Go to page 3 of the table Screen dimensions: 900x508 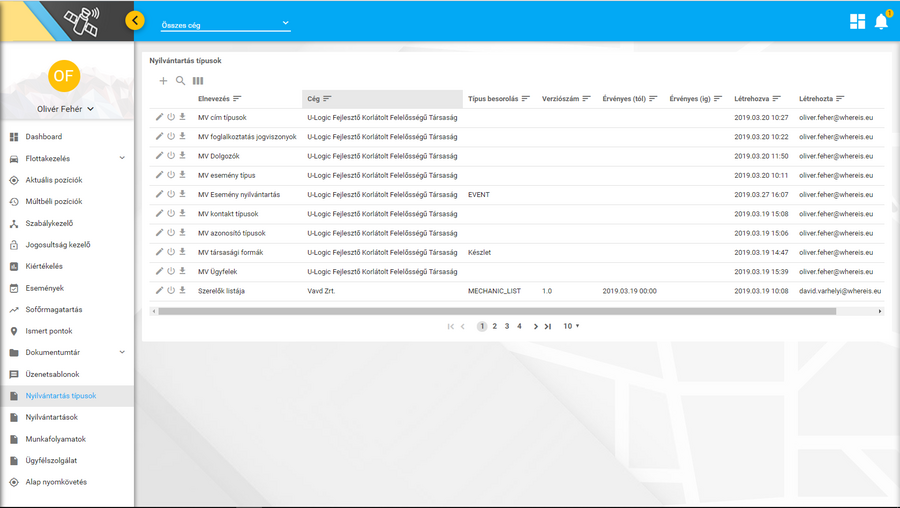(507, 326)
